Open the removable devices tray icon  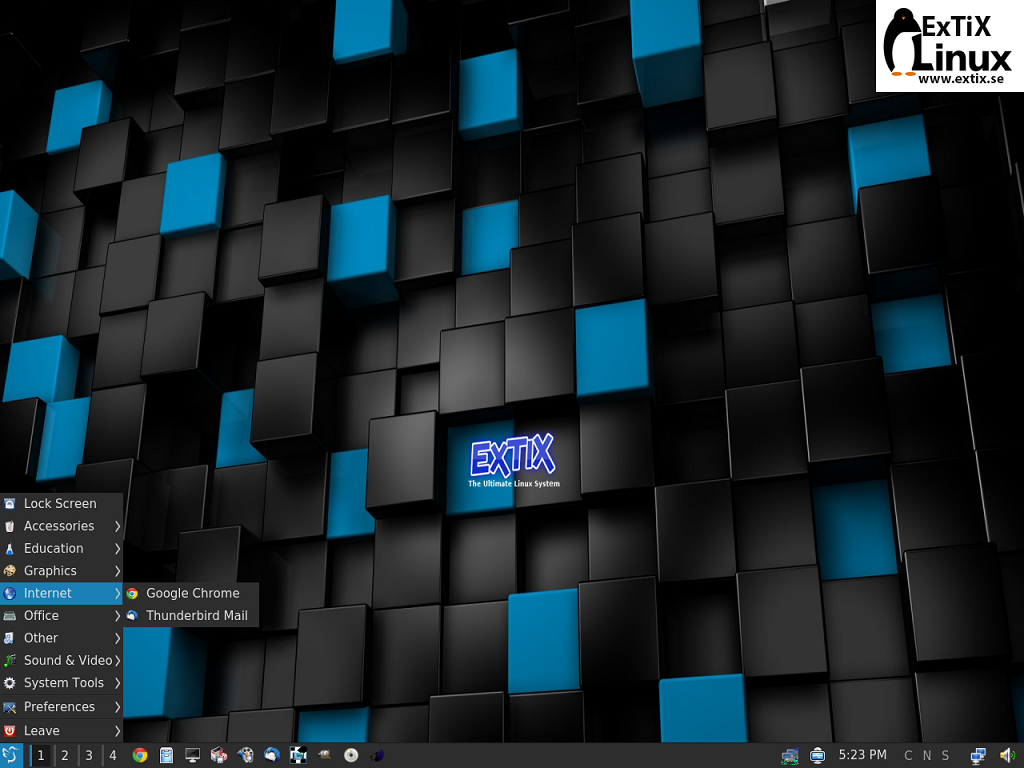point(817,756)
